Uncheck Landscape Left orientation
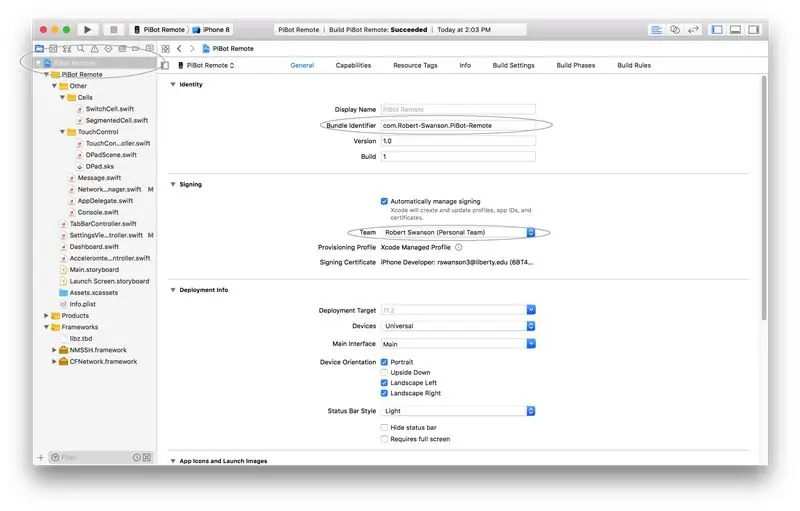The image size is (800, 511). (x=384, y=383)
